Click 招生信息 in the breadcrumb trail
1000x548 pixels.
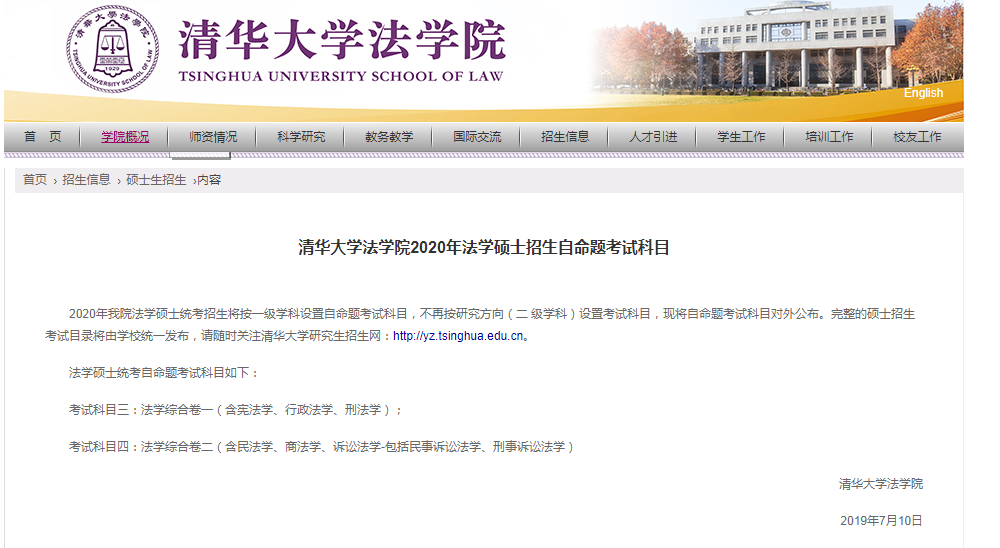tap(86, 180)
